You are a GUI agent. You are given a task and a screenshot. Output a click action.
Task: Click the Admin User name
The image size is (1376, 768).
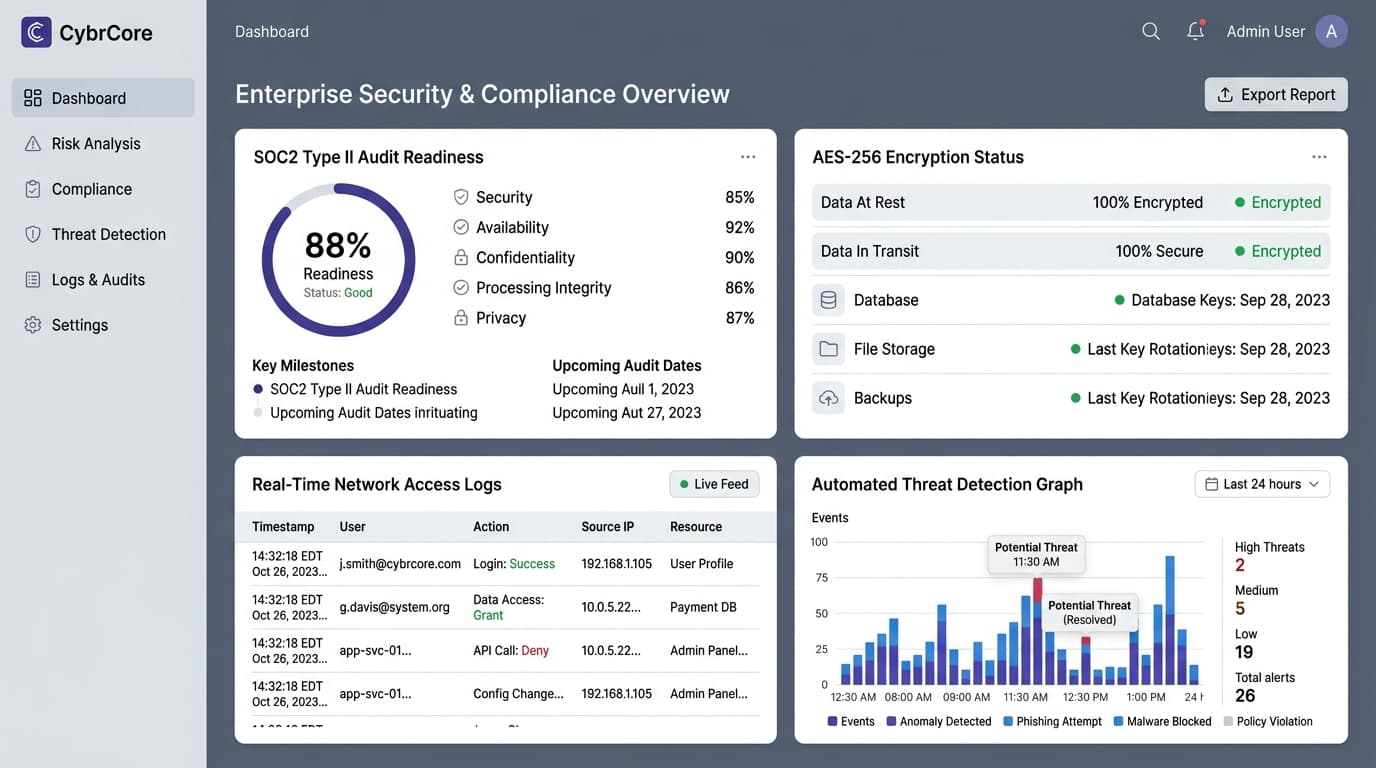1265,32
